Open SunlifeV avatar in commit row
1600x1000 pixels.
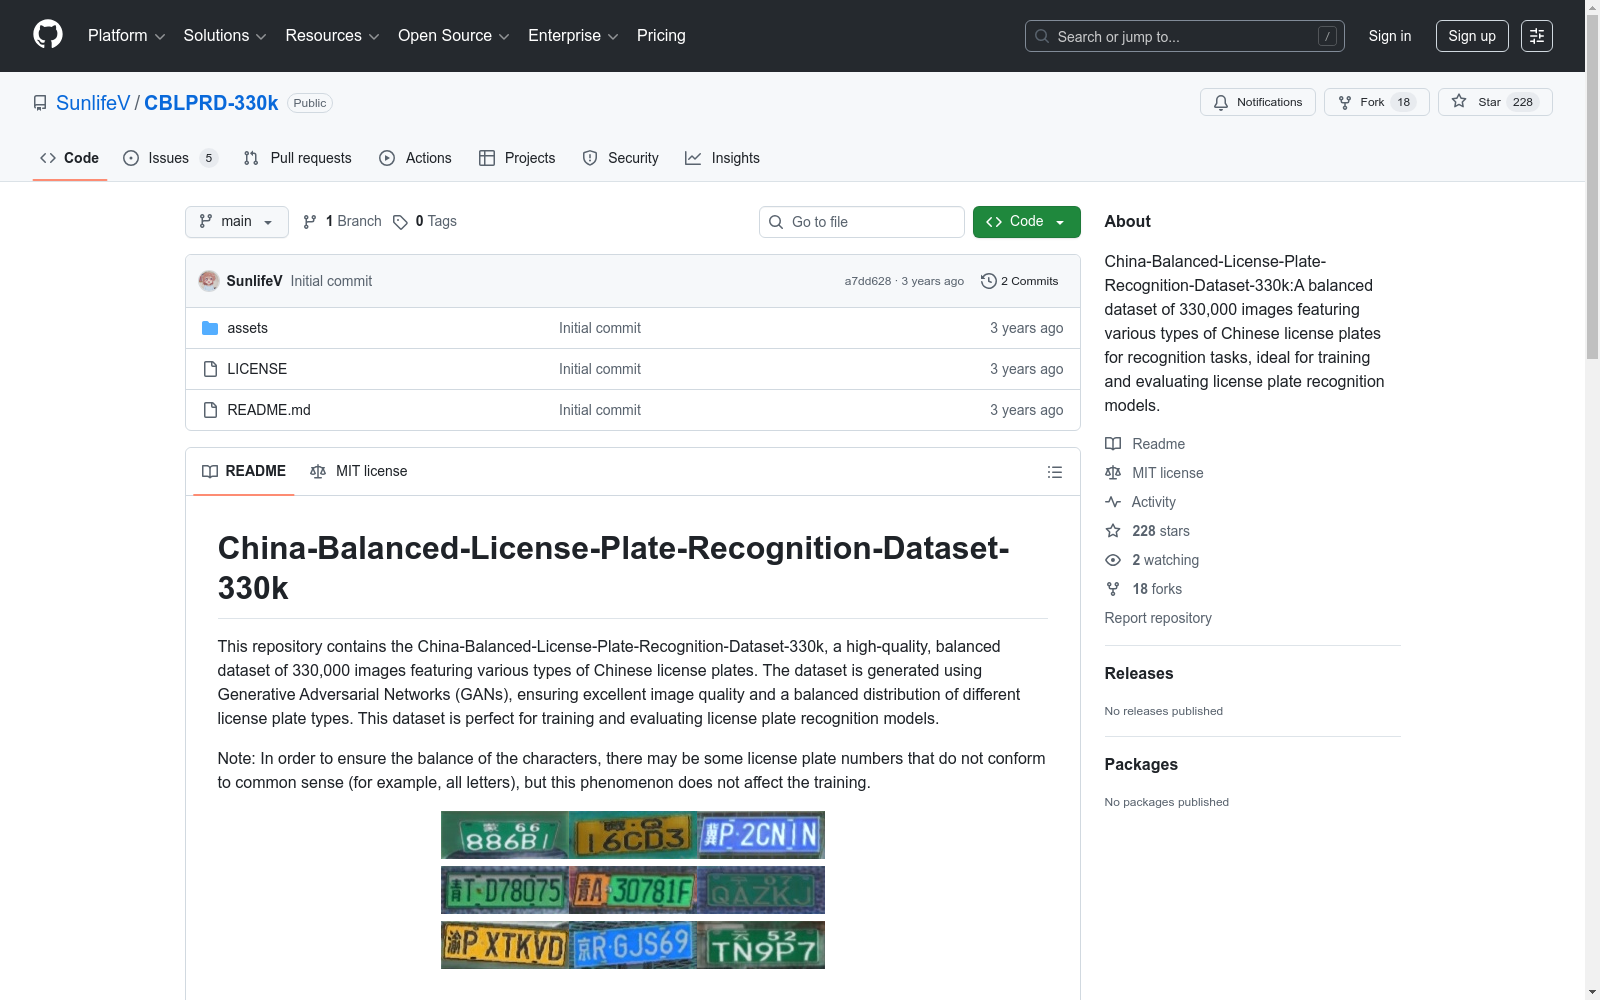208,281
